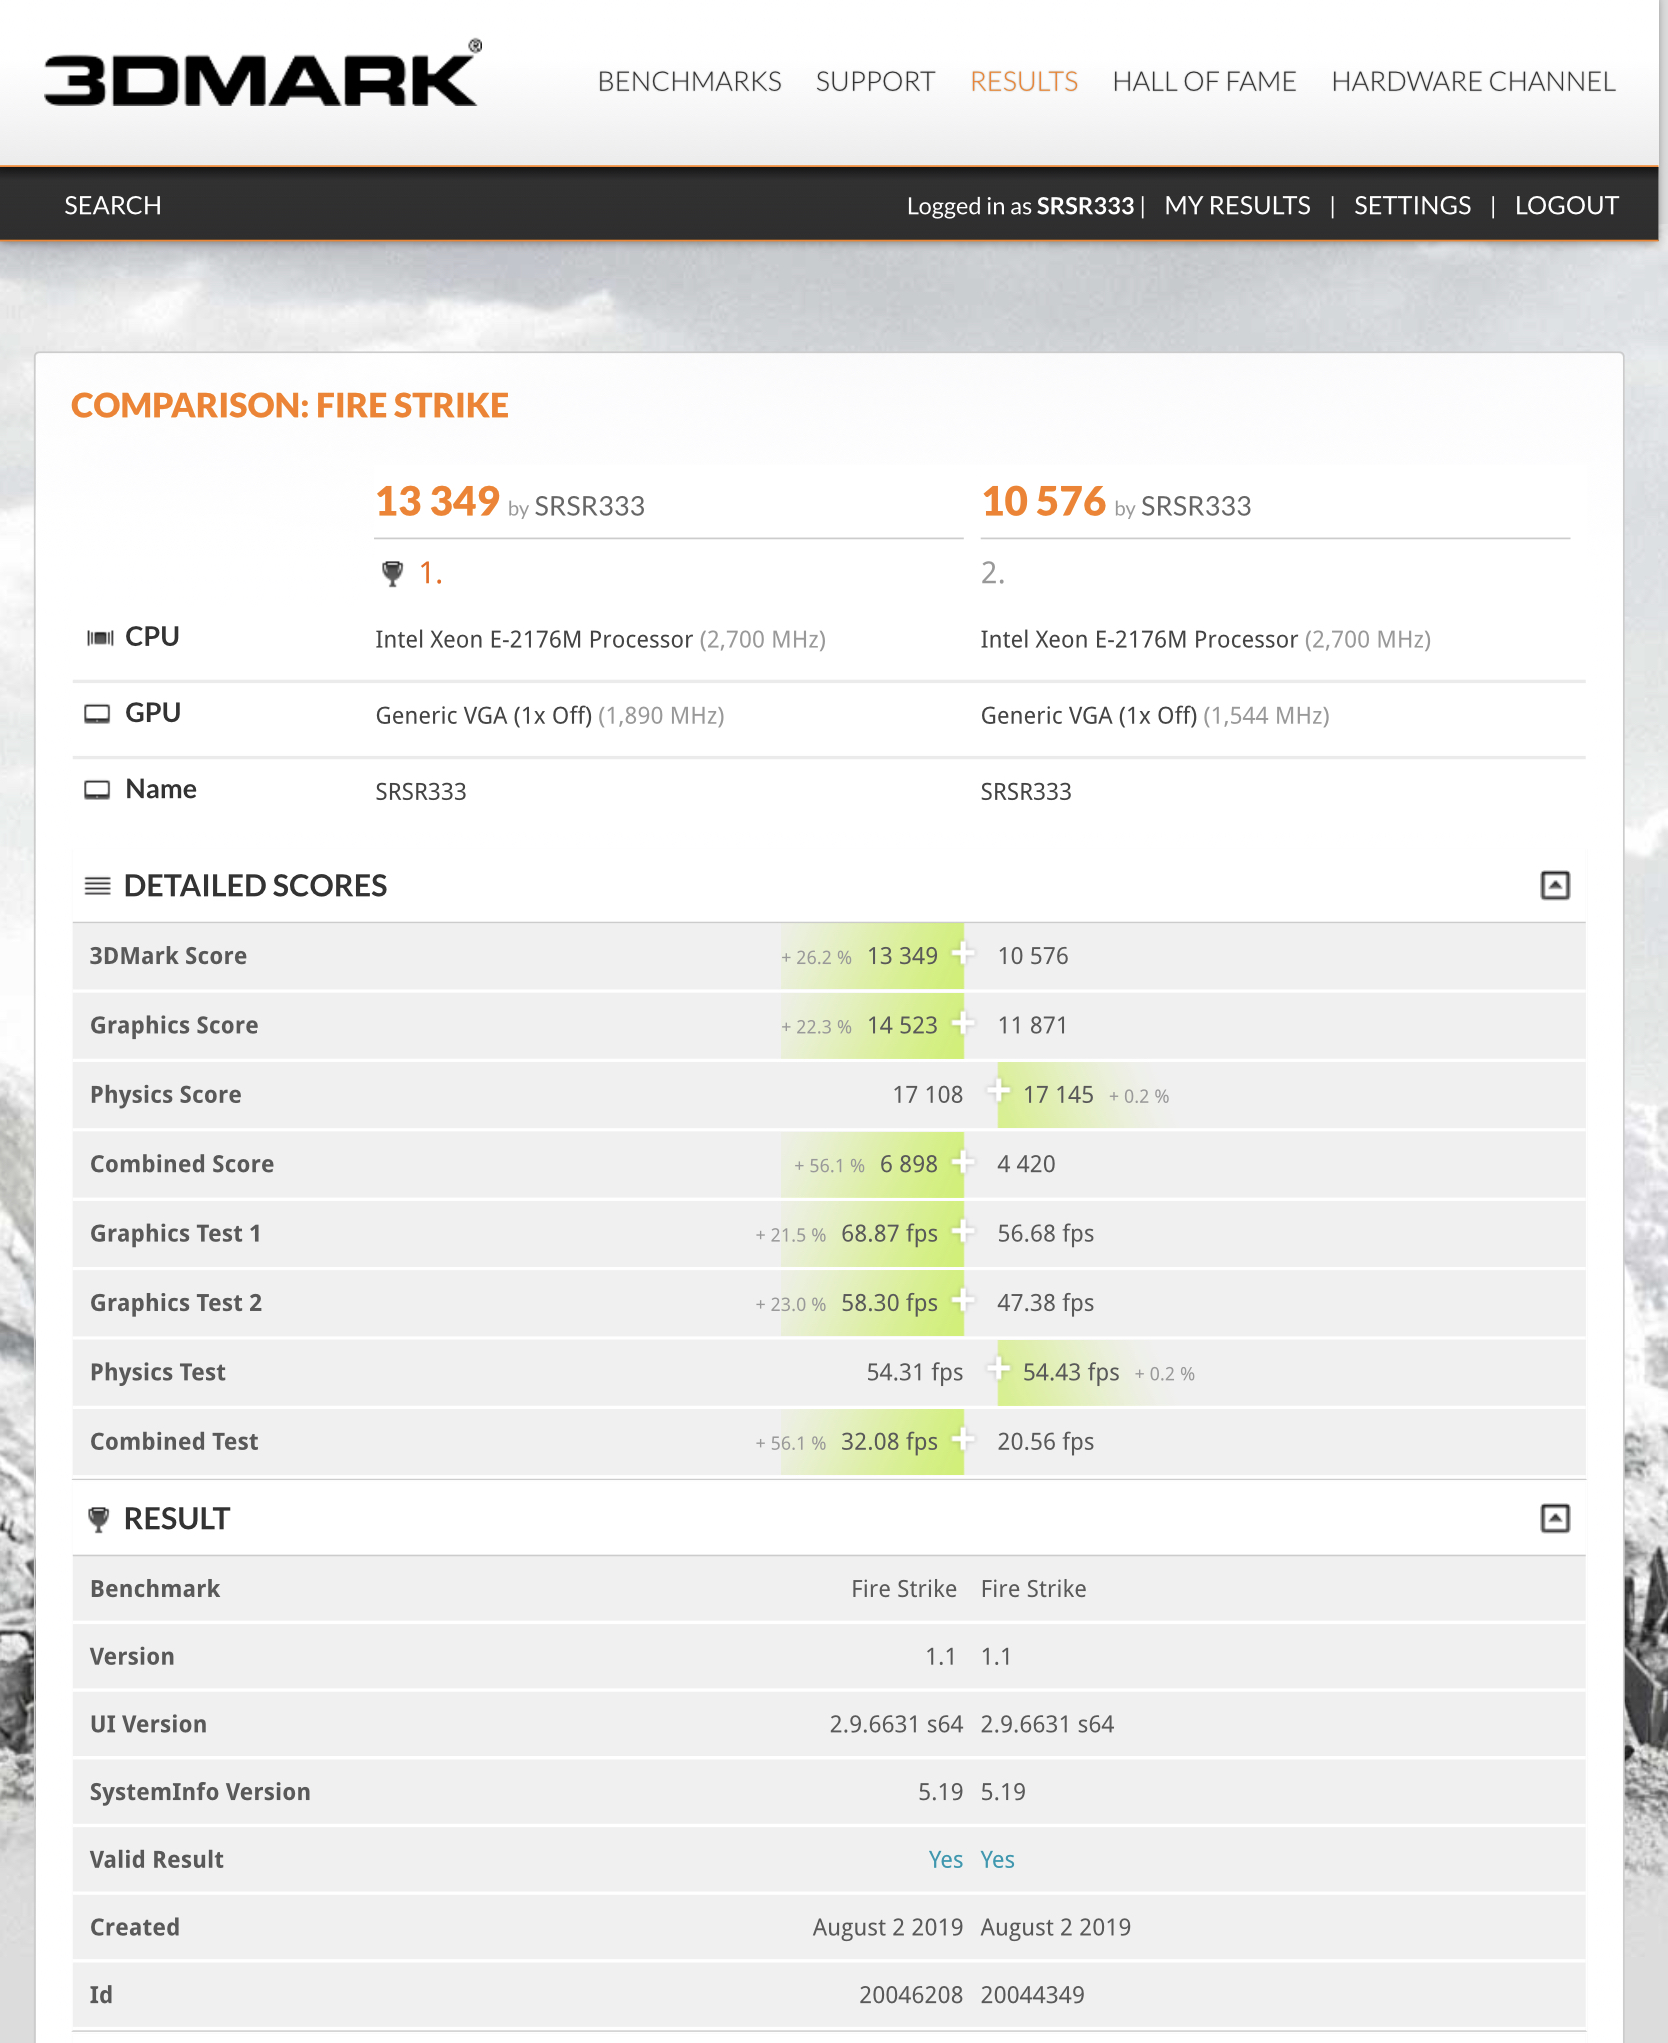Viewport: 1668px width, 2043px height.
Task: Click the Graphics Score row label
Action: click(174, 1025)
